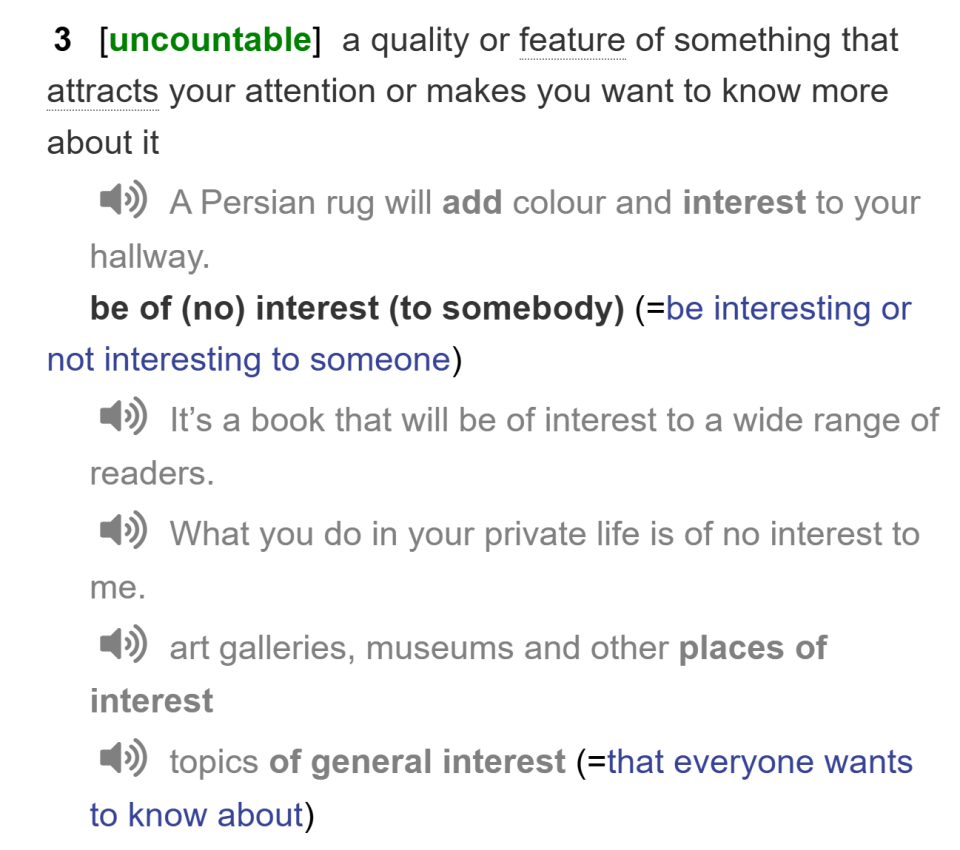Play audio for the 'It's a book' sentence

[123, 416]
